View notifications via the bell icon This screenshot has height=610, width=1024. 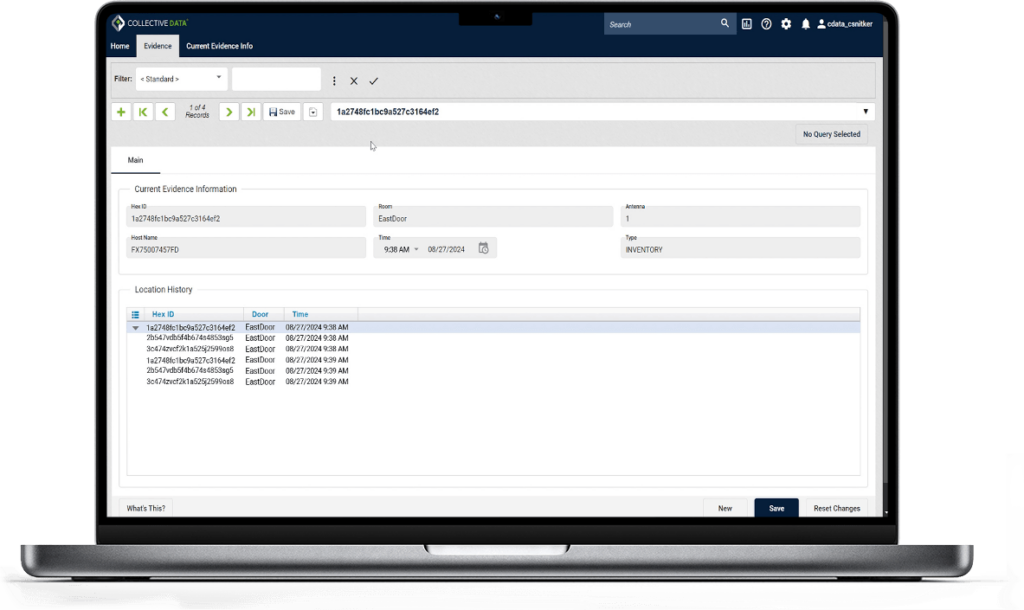805,24
